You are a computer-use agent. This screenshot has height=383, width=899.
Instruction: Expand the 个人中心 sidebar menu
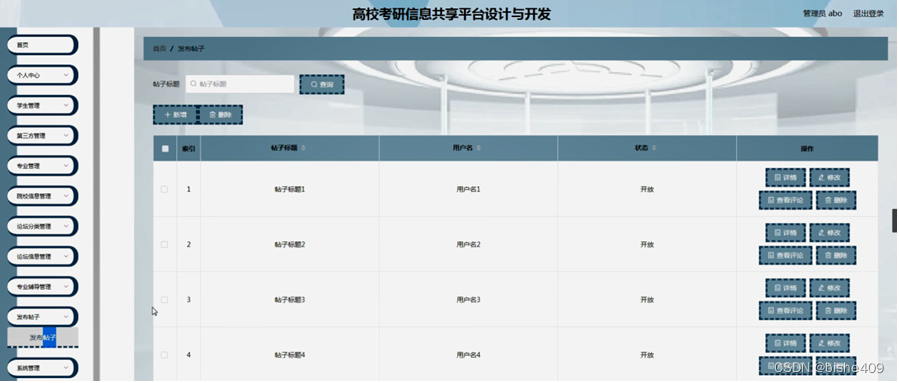coord(41,75)
